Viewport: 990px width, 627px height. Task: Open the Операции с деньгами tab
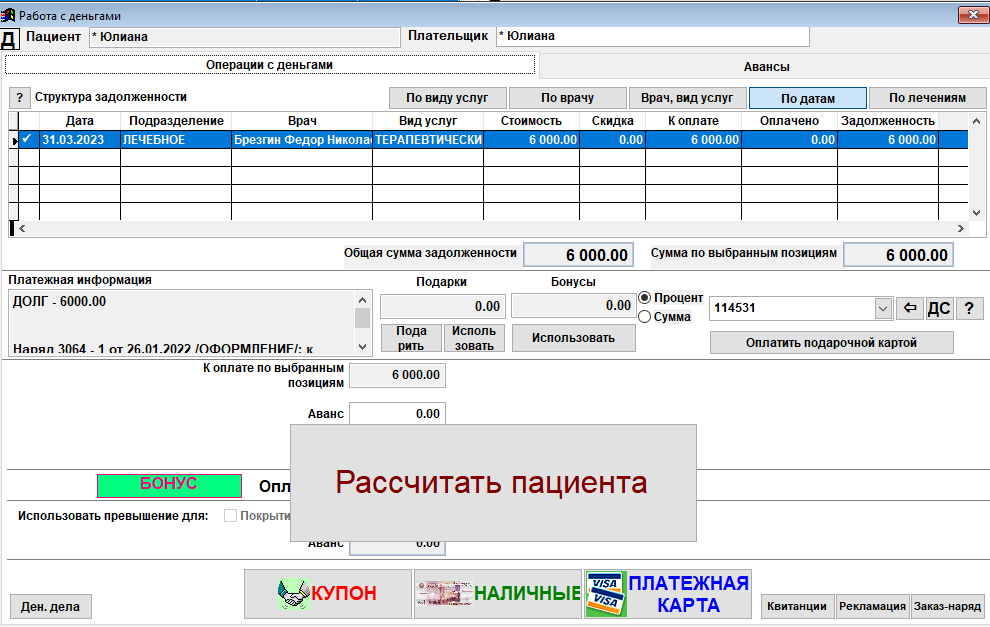coord(269,65)
